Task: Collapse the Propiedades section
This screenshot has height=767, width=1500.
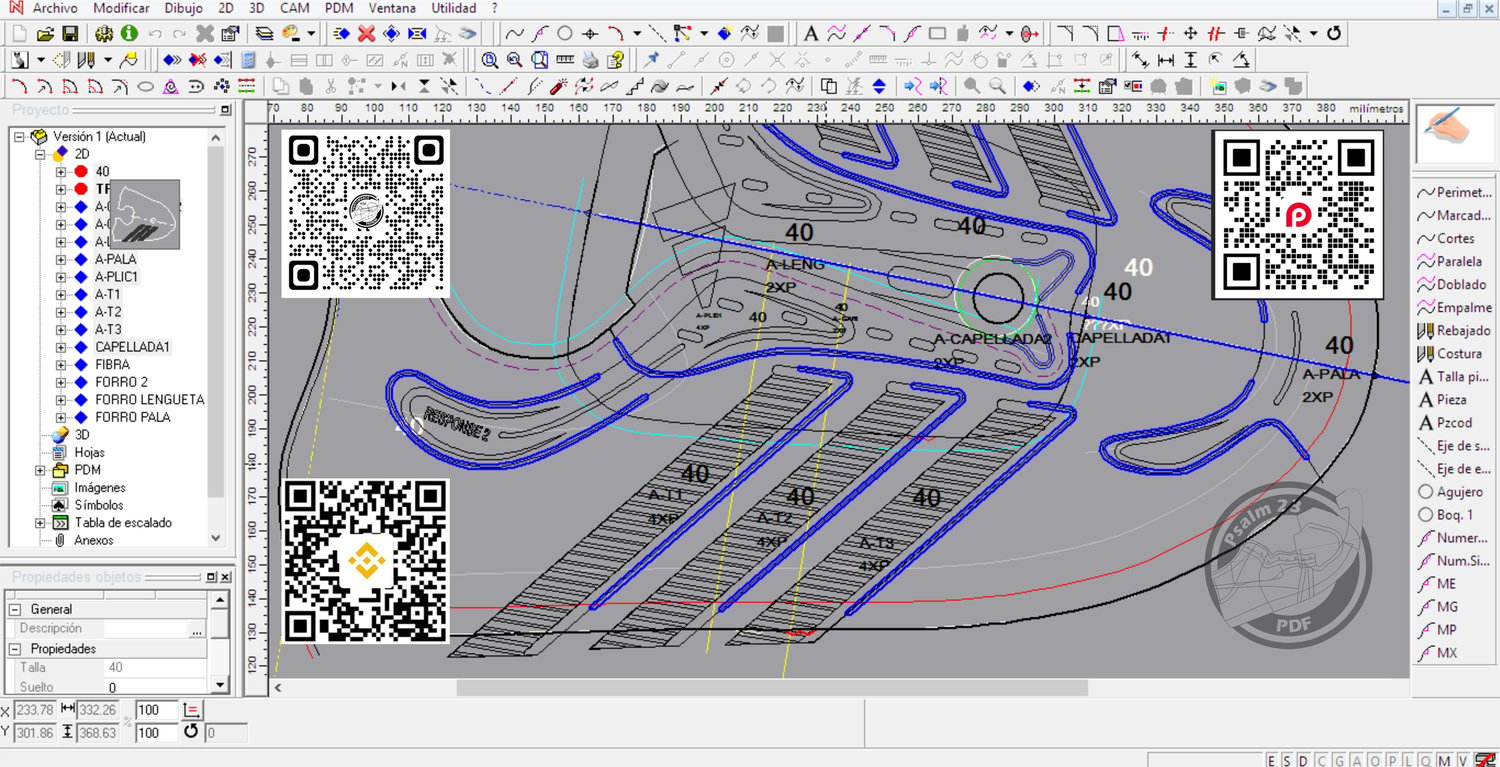Action: [x=15, y=649]
